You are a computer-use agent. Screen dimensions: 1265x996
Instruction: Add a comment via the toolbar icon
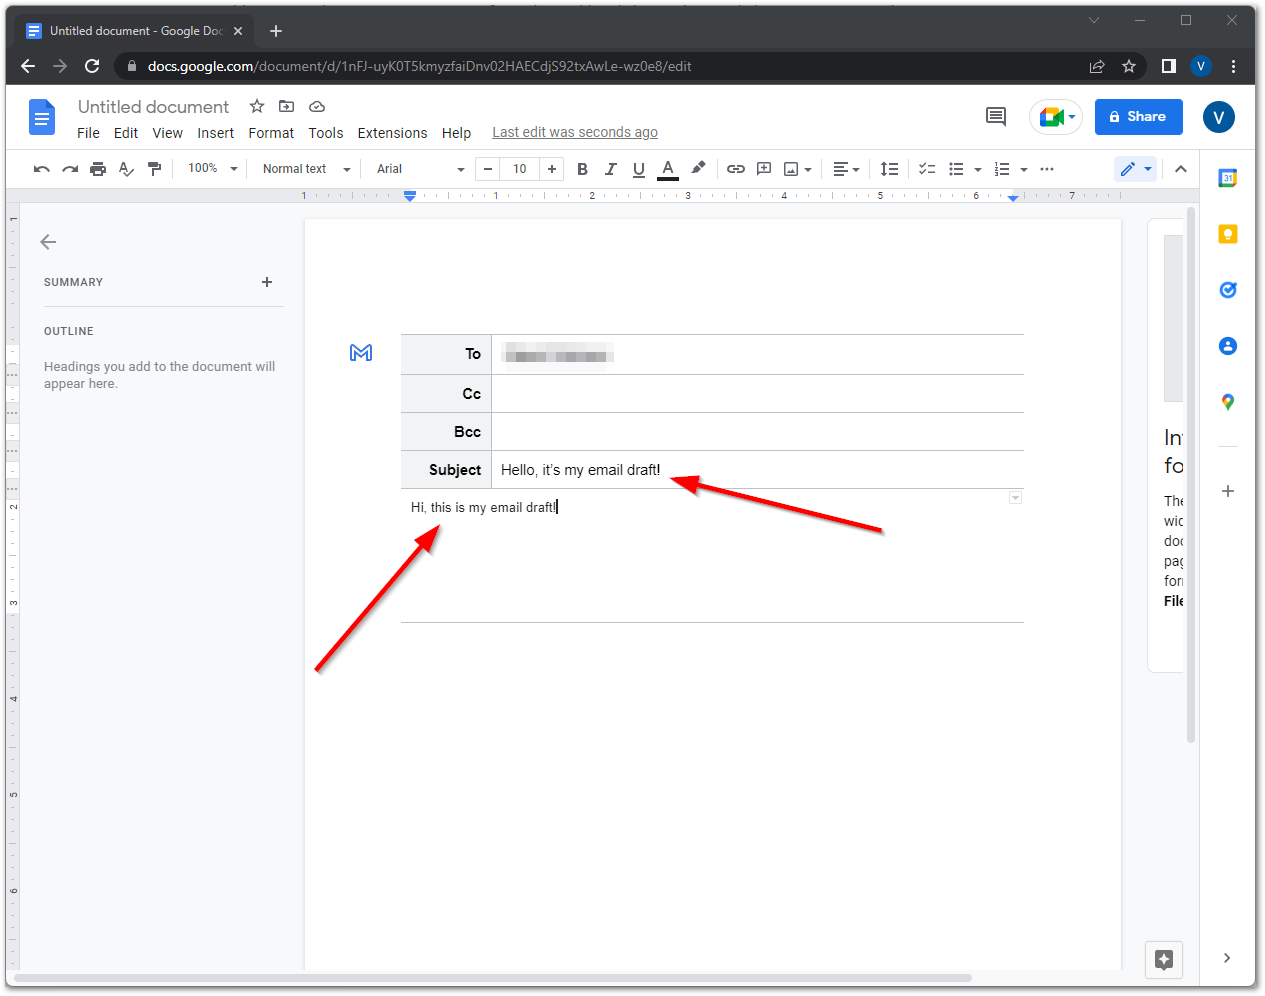[764, 168]
